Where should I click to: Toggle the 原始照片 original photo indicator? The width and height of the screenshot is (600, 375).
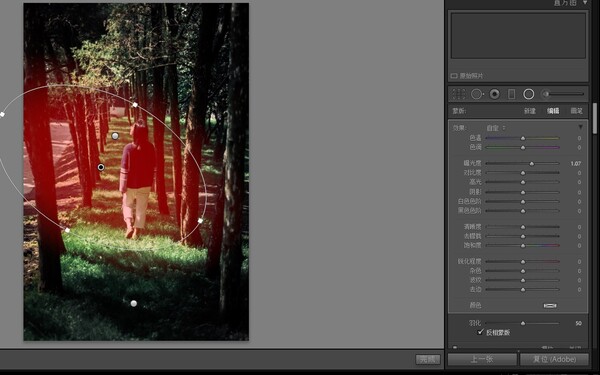[x=454, y=76]
